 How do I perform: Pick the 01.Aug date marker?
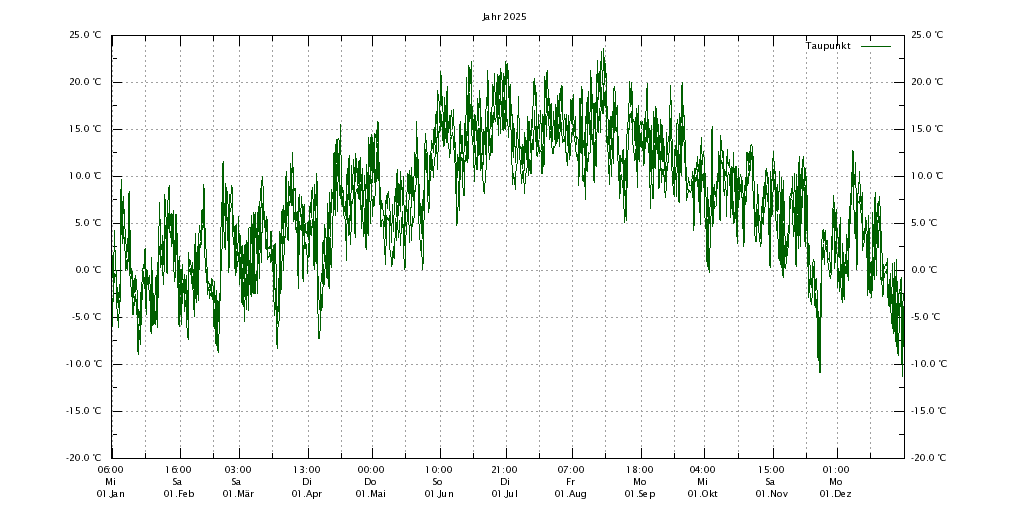click(571, 494)
